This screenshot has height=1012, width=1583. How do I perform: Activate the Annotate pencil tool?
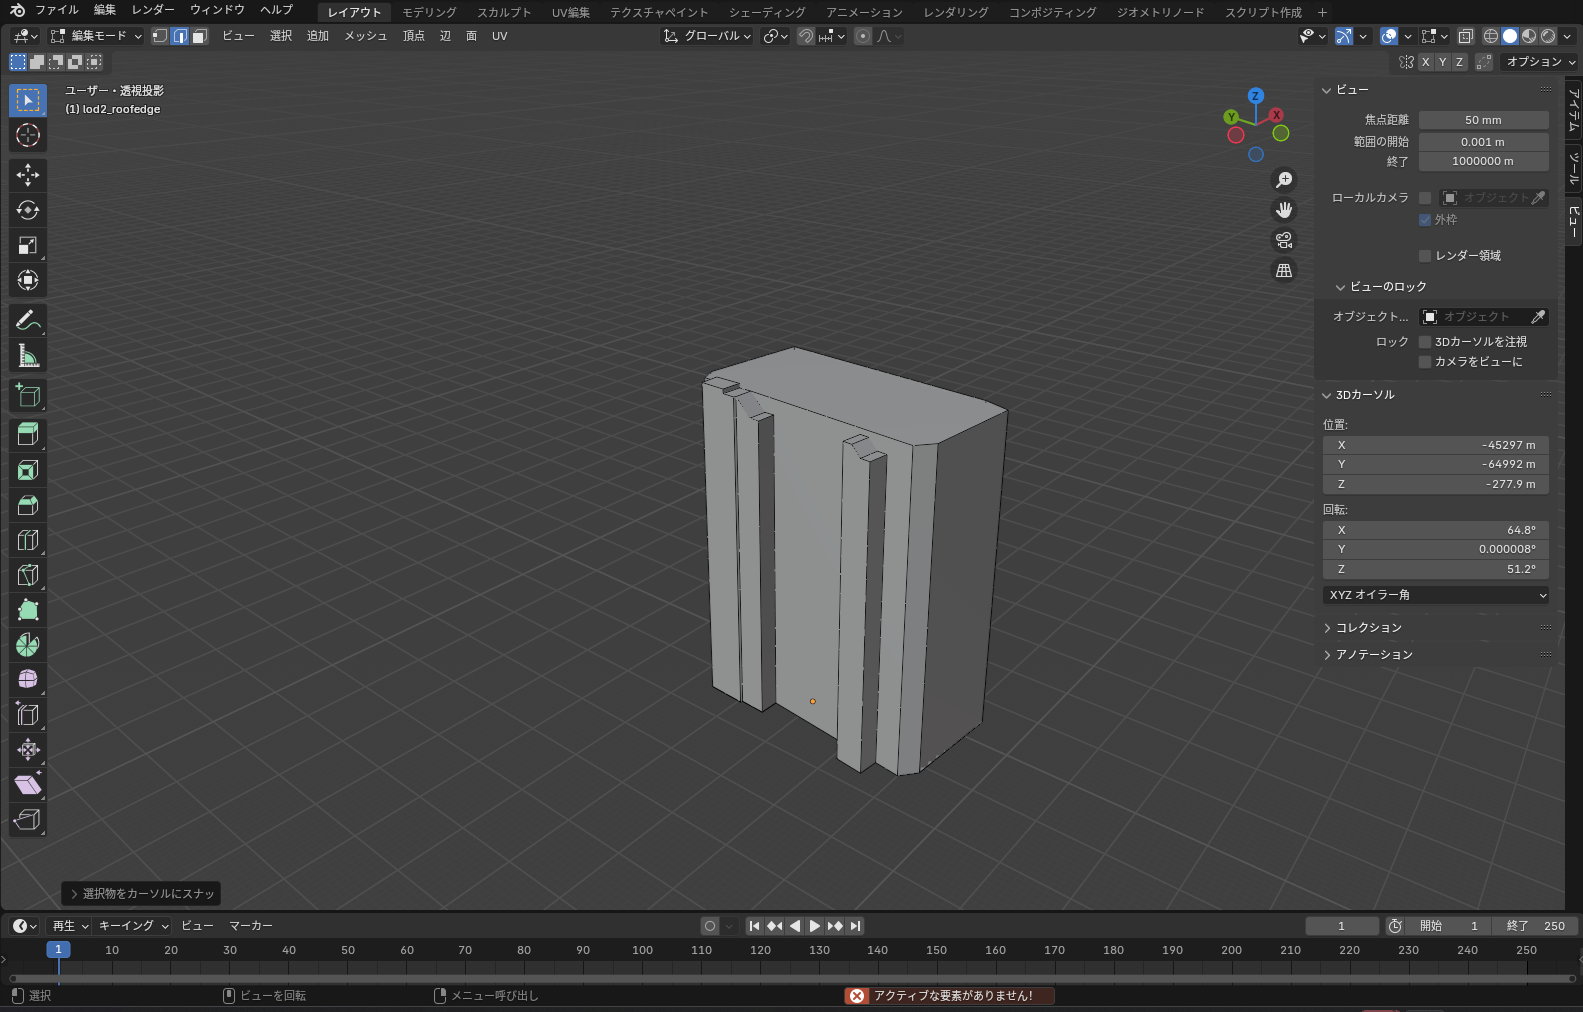coord(28,320)
